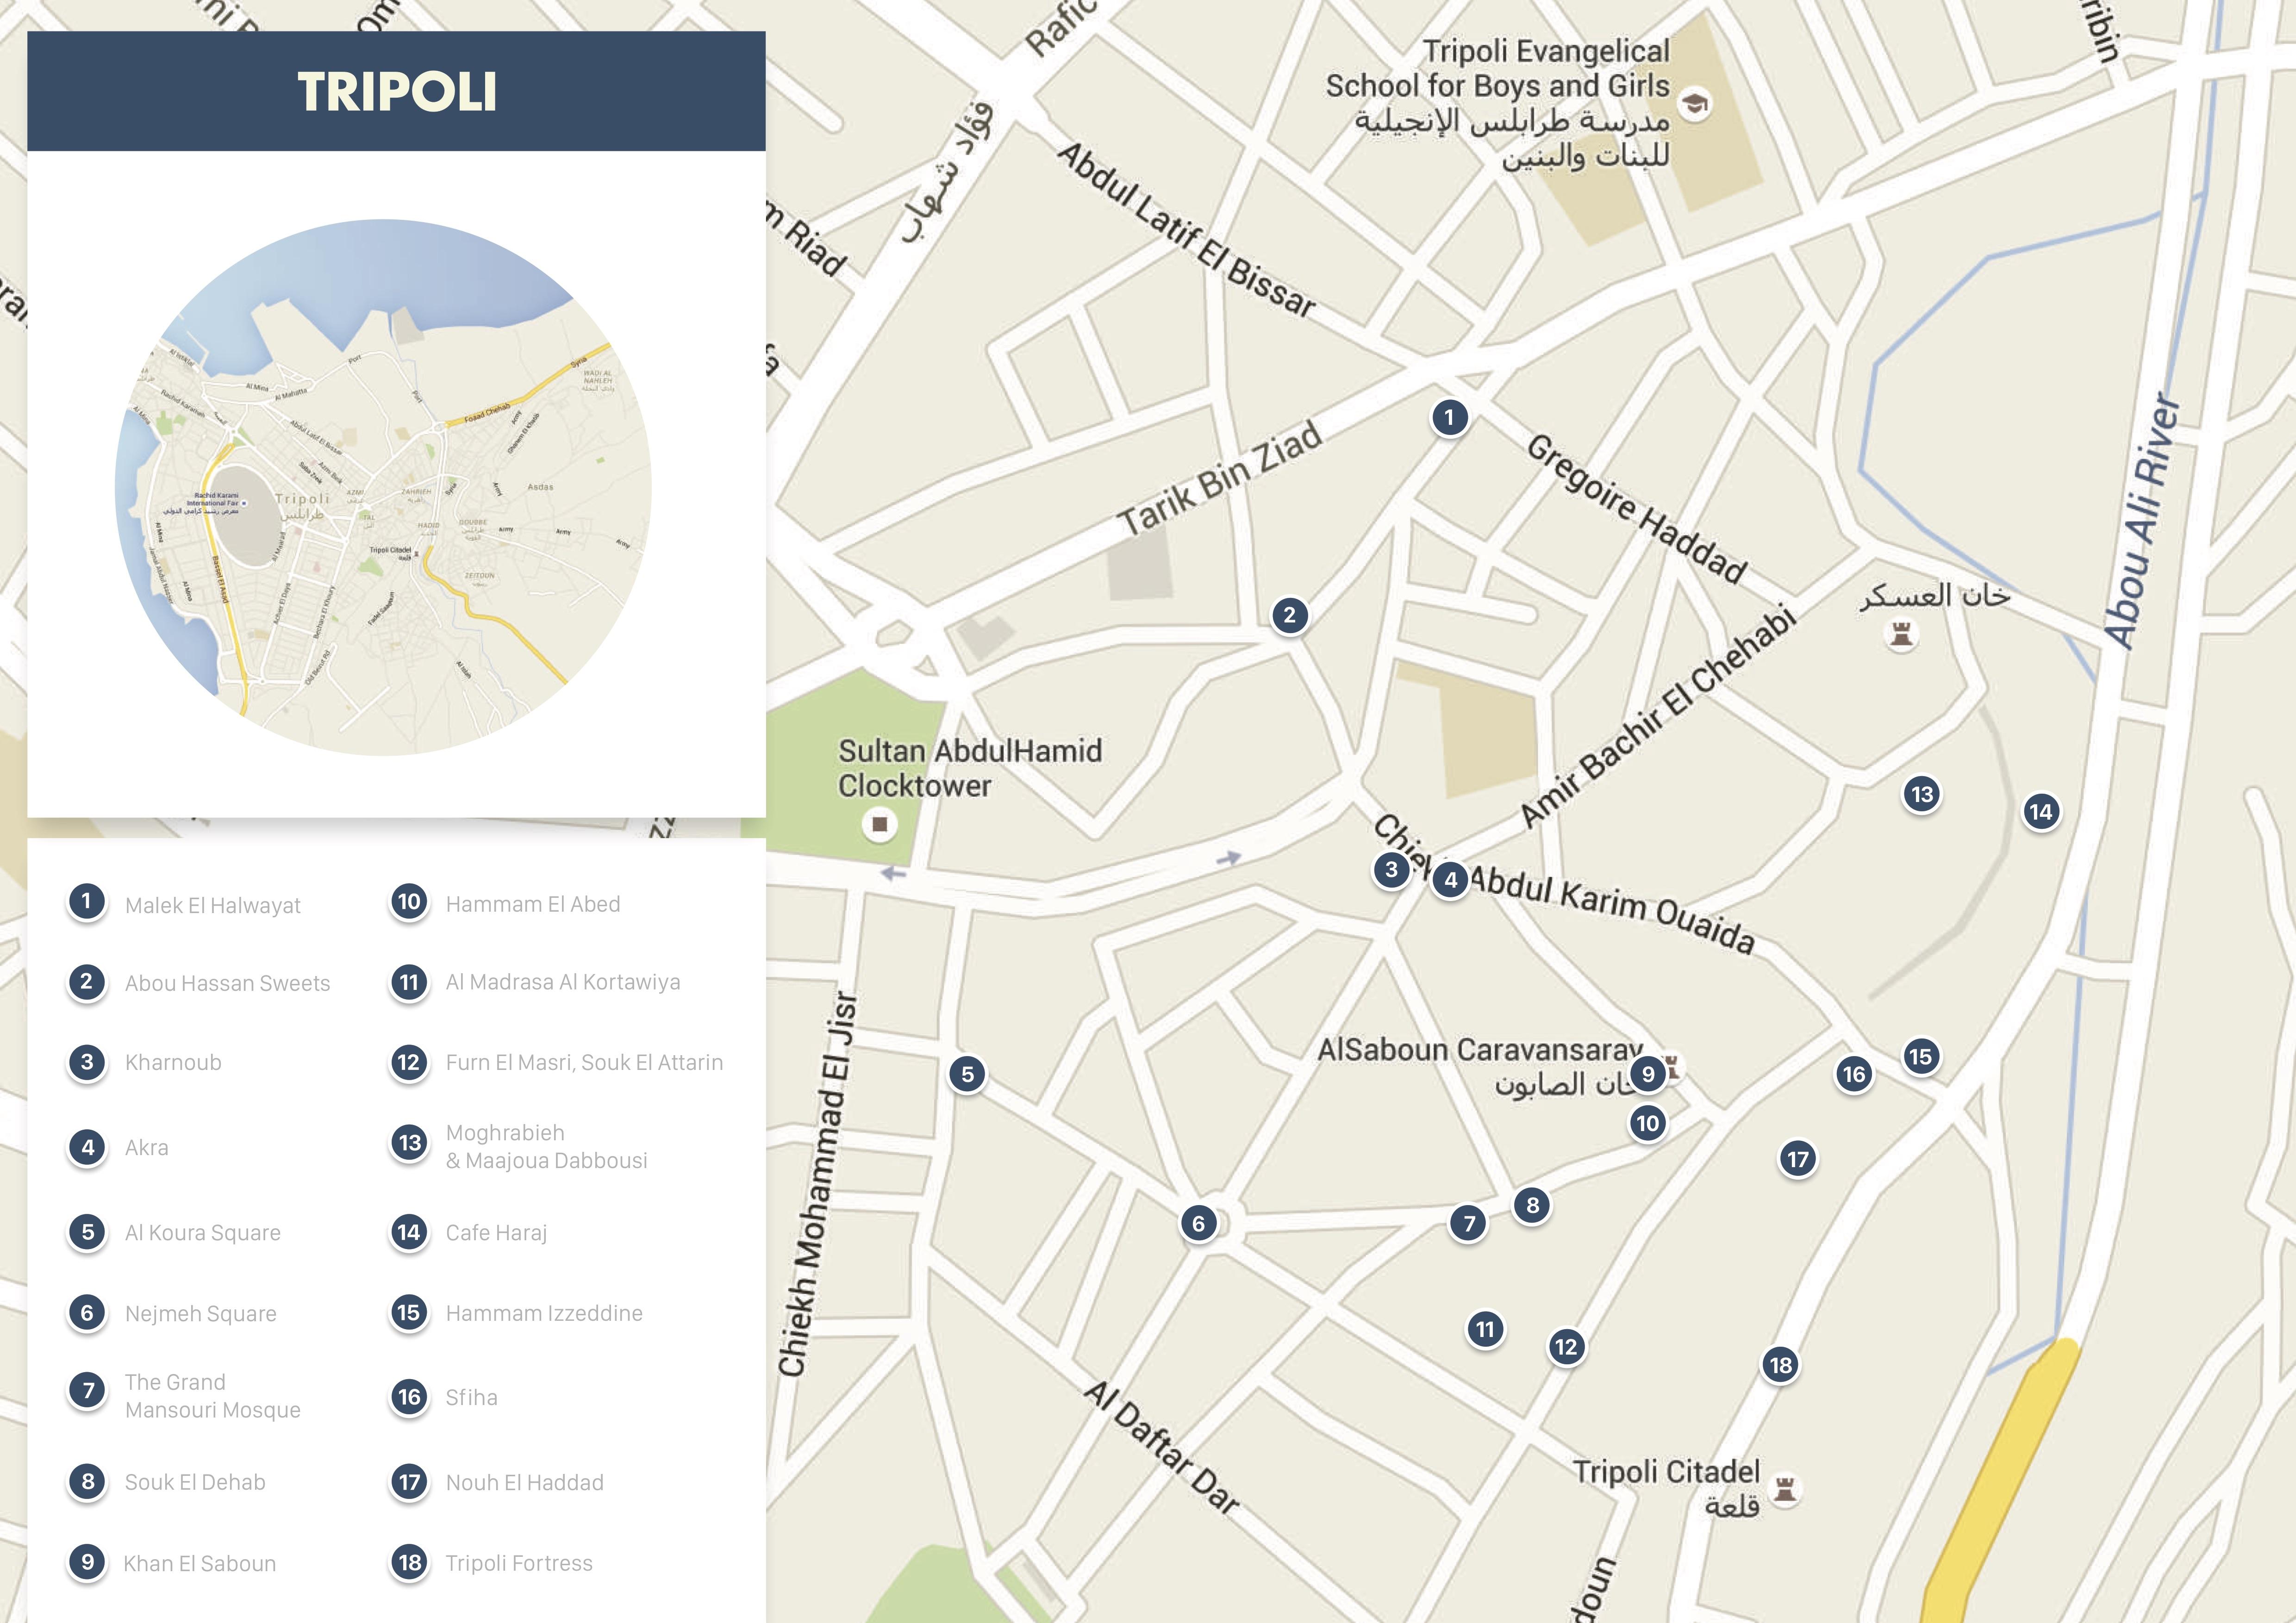Select map marker 4 beside Abdul Karim Ouaida

click(x=1450, y=880)
